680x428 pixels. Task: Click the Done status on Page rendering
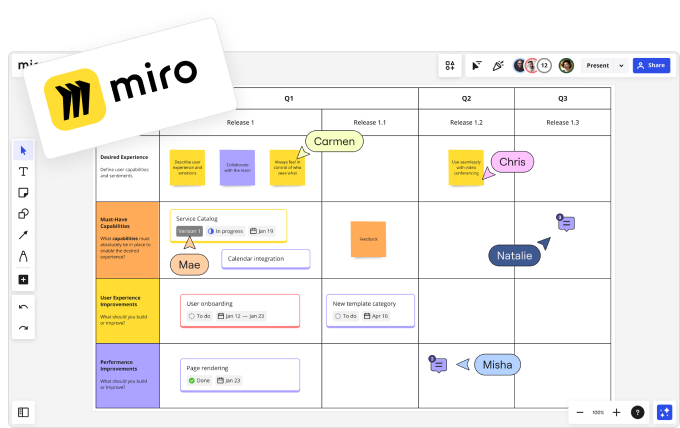196,380
